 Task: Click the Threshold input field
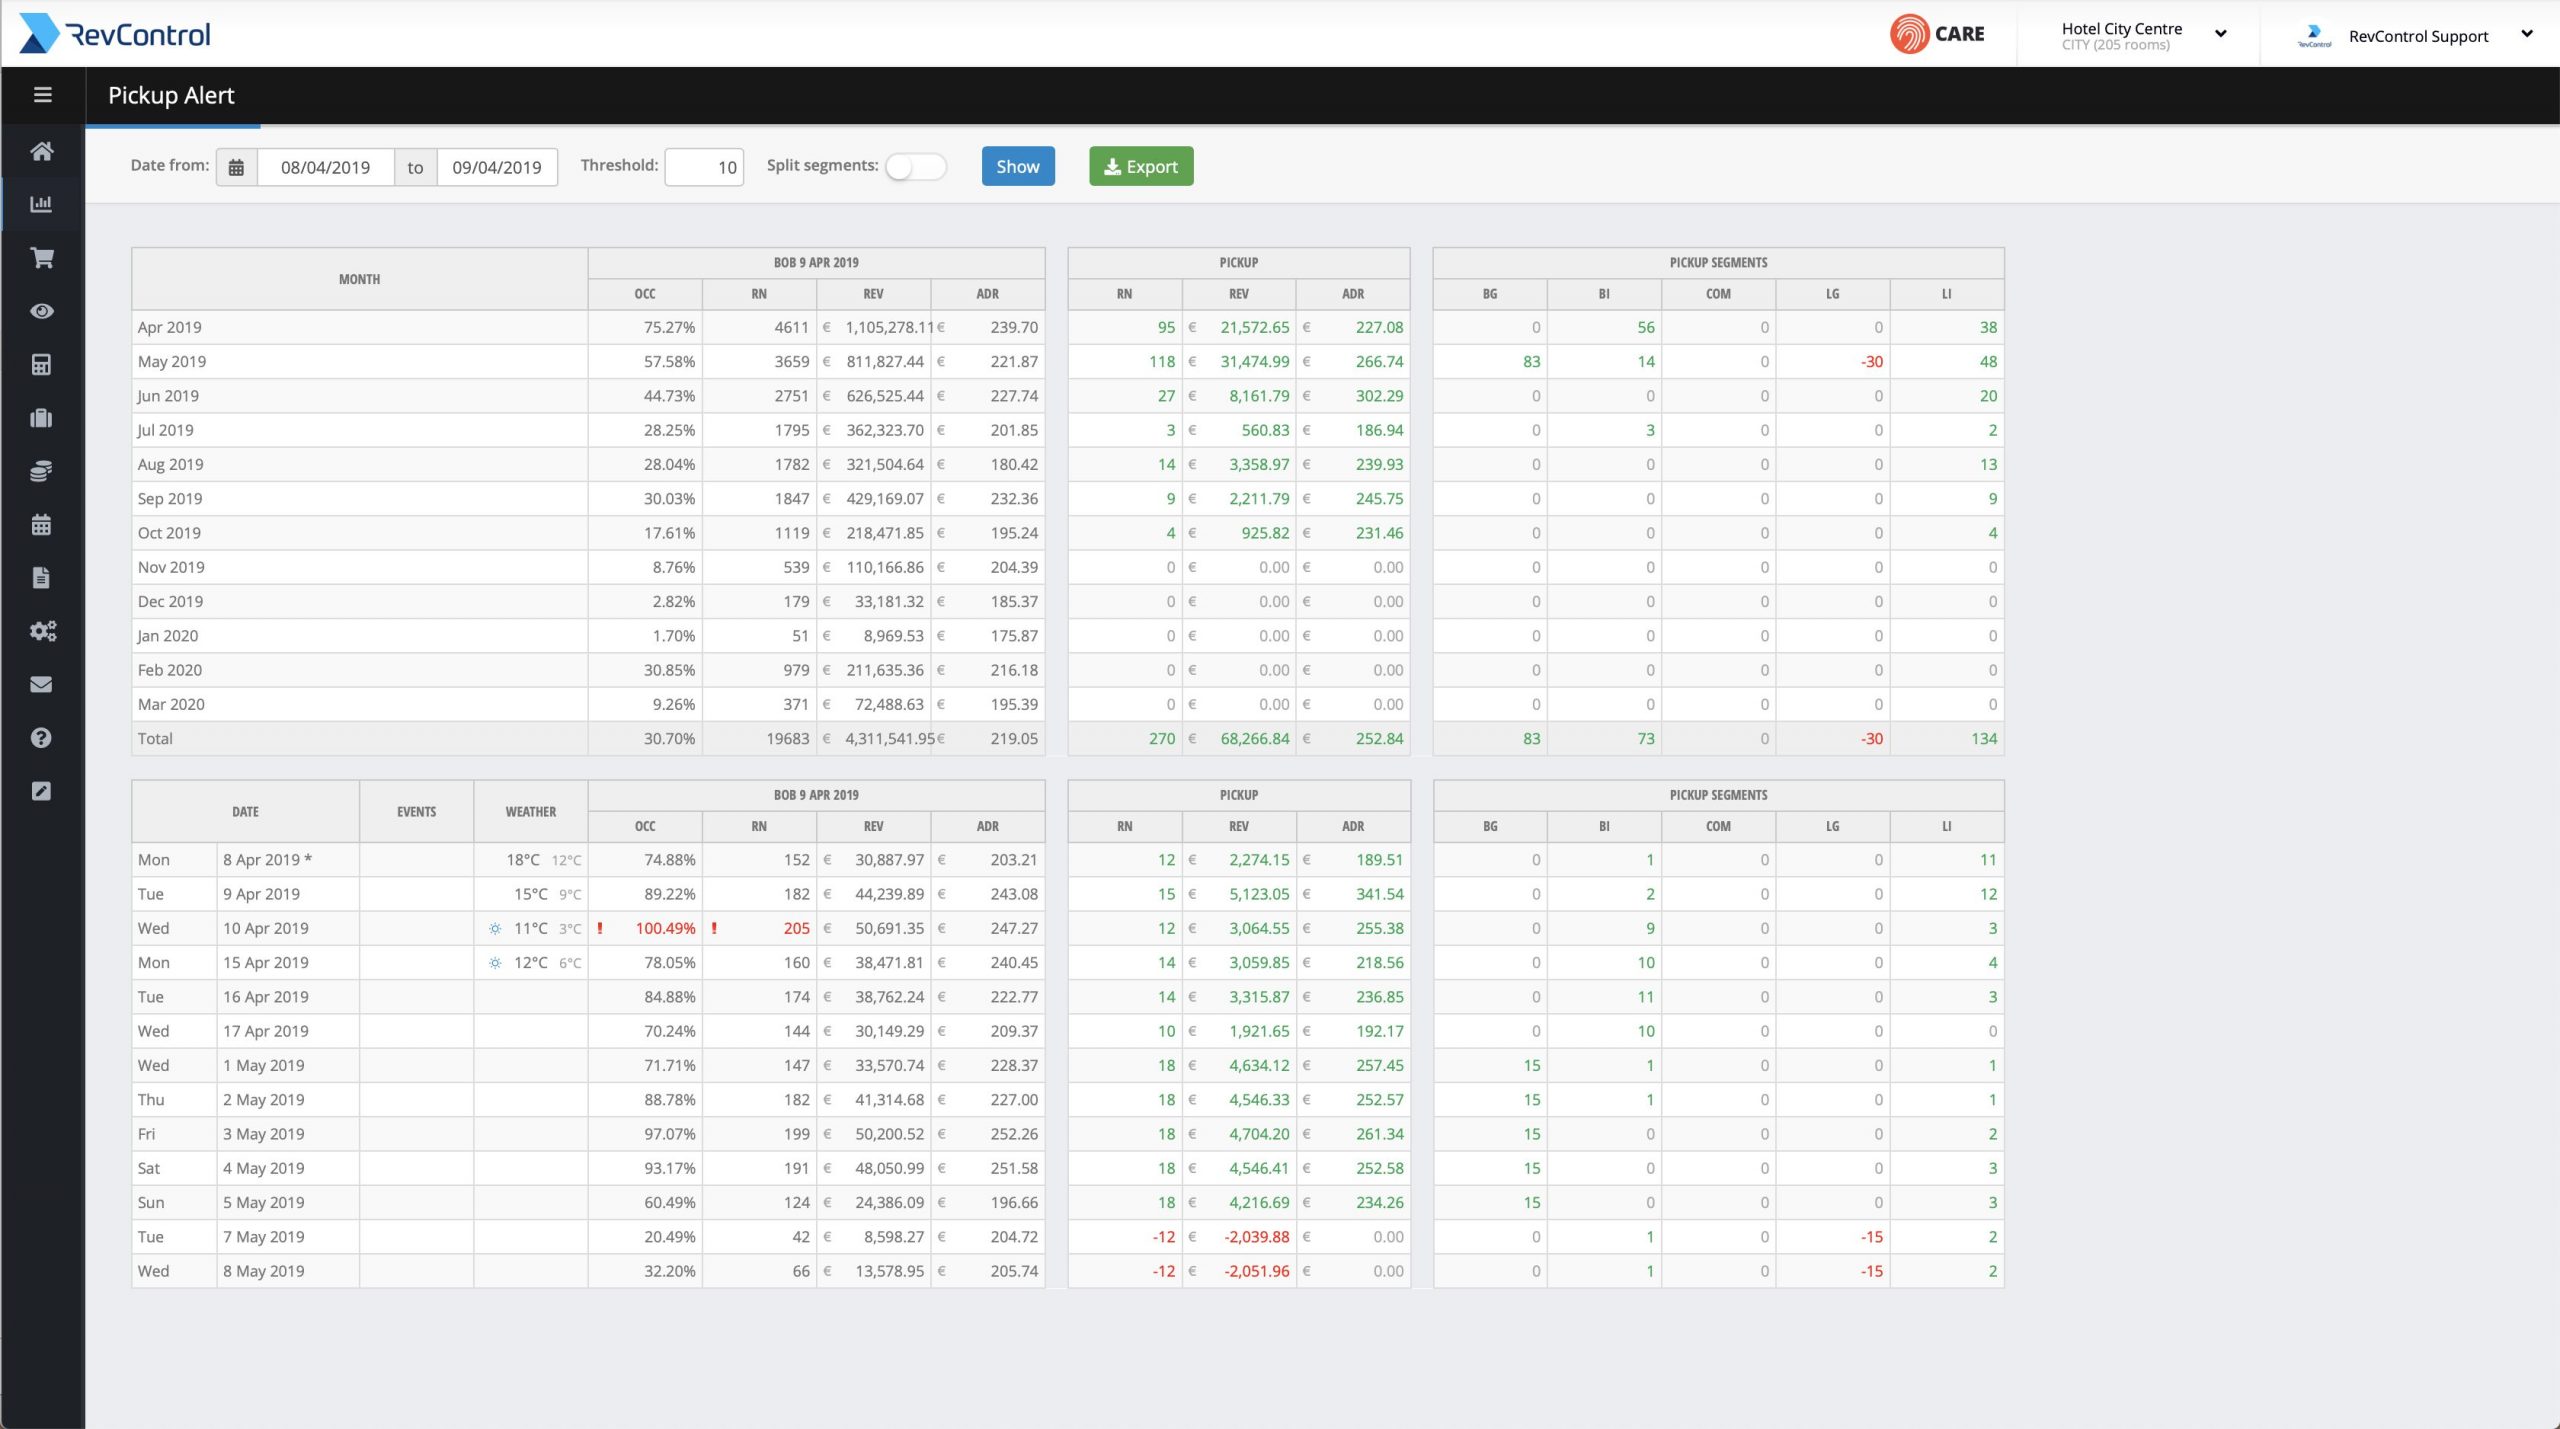pyautogui.click(x=704, y=167)
